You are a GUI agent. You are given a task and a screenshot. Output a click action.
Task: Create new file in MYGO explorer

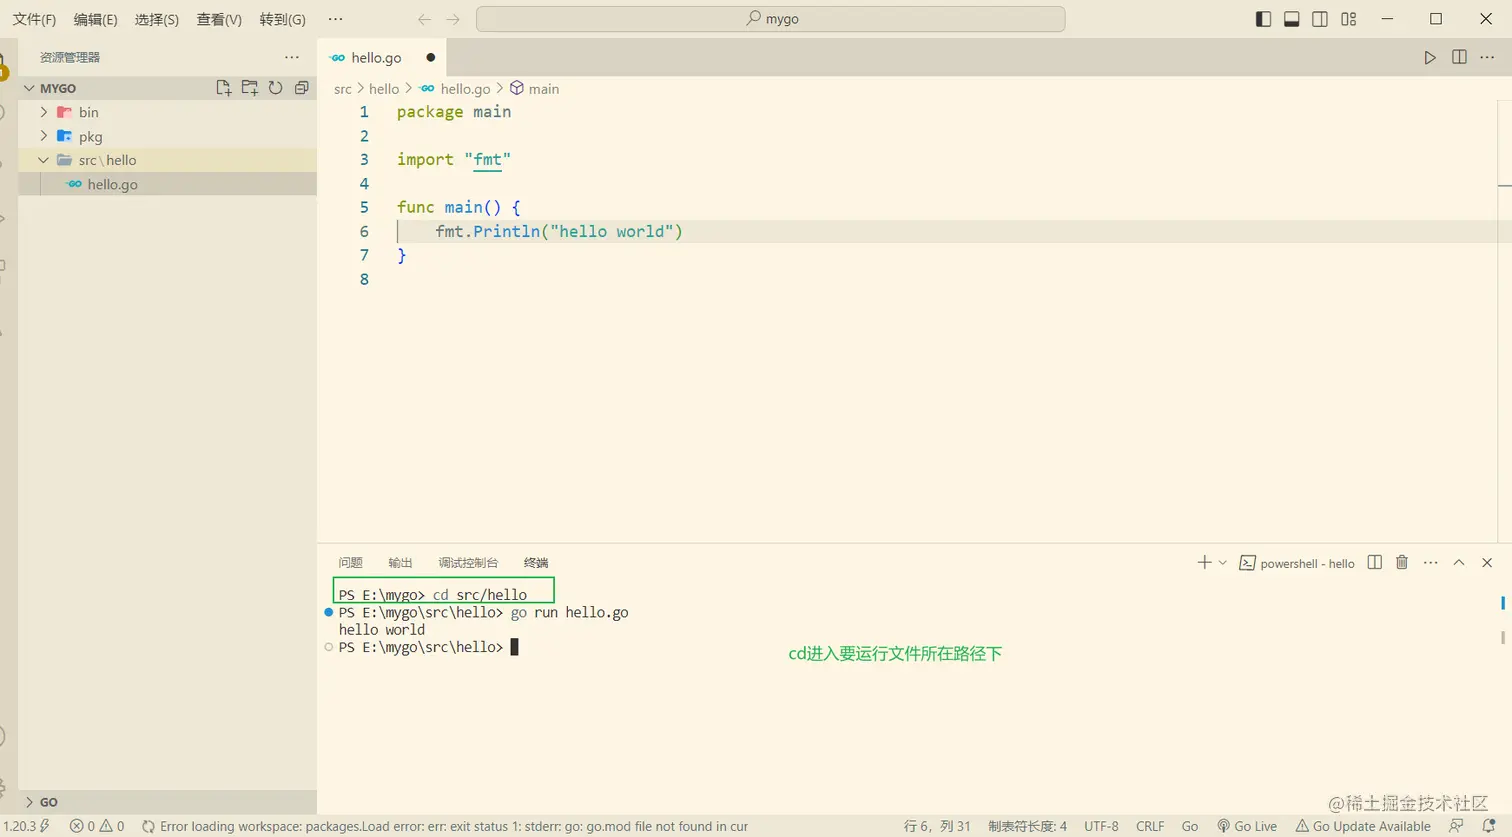tap(224, 88)
